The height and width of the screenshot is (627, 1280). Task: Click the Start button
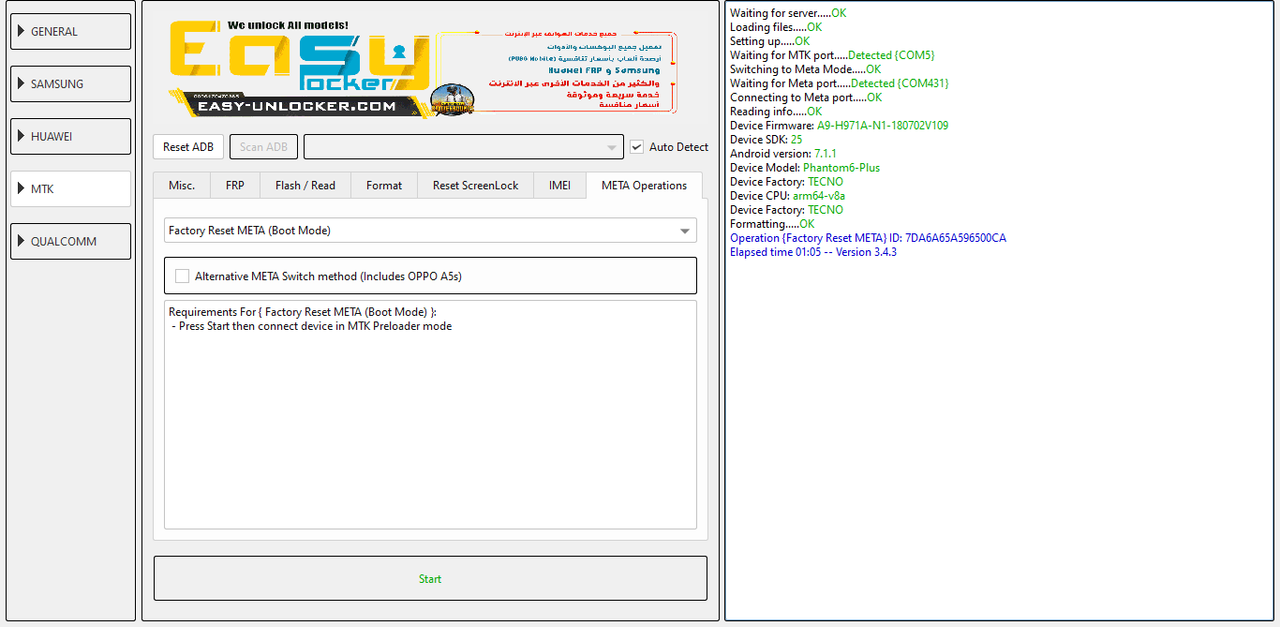(x=430, y=579)
